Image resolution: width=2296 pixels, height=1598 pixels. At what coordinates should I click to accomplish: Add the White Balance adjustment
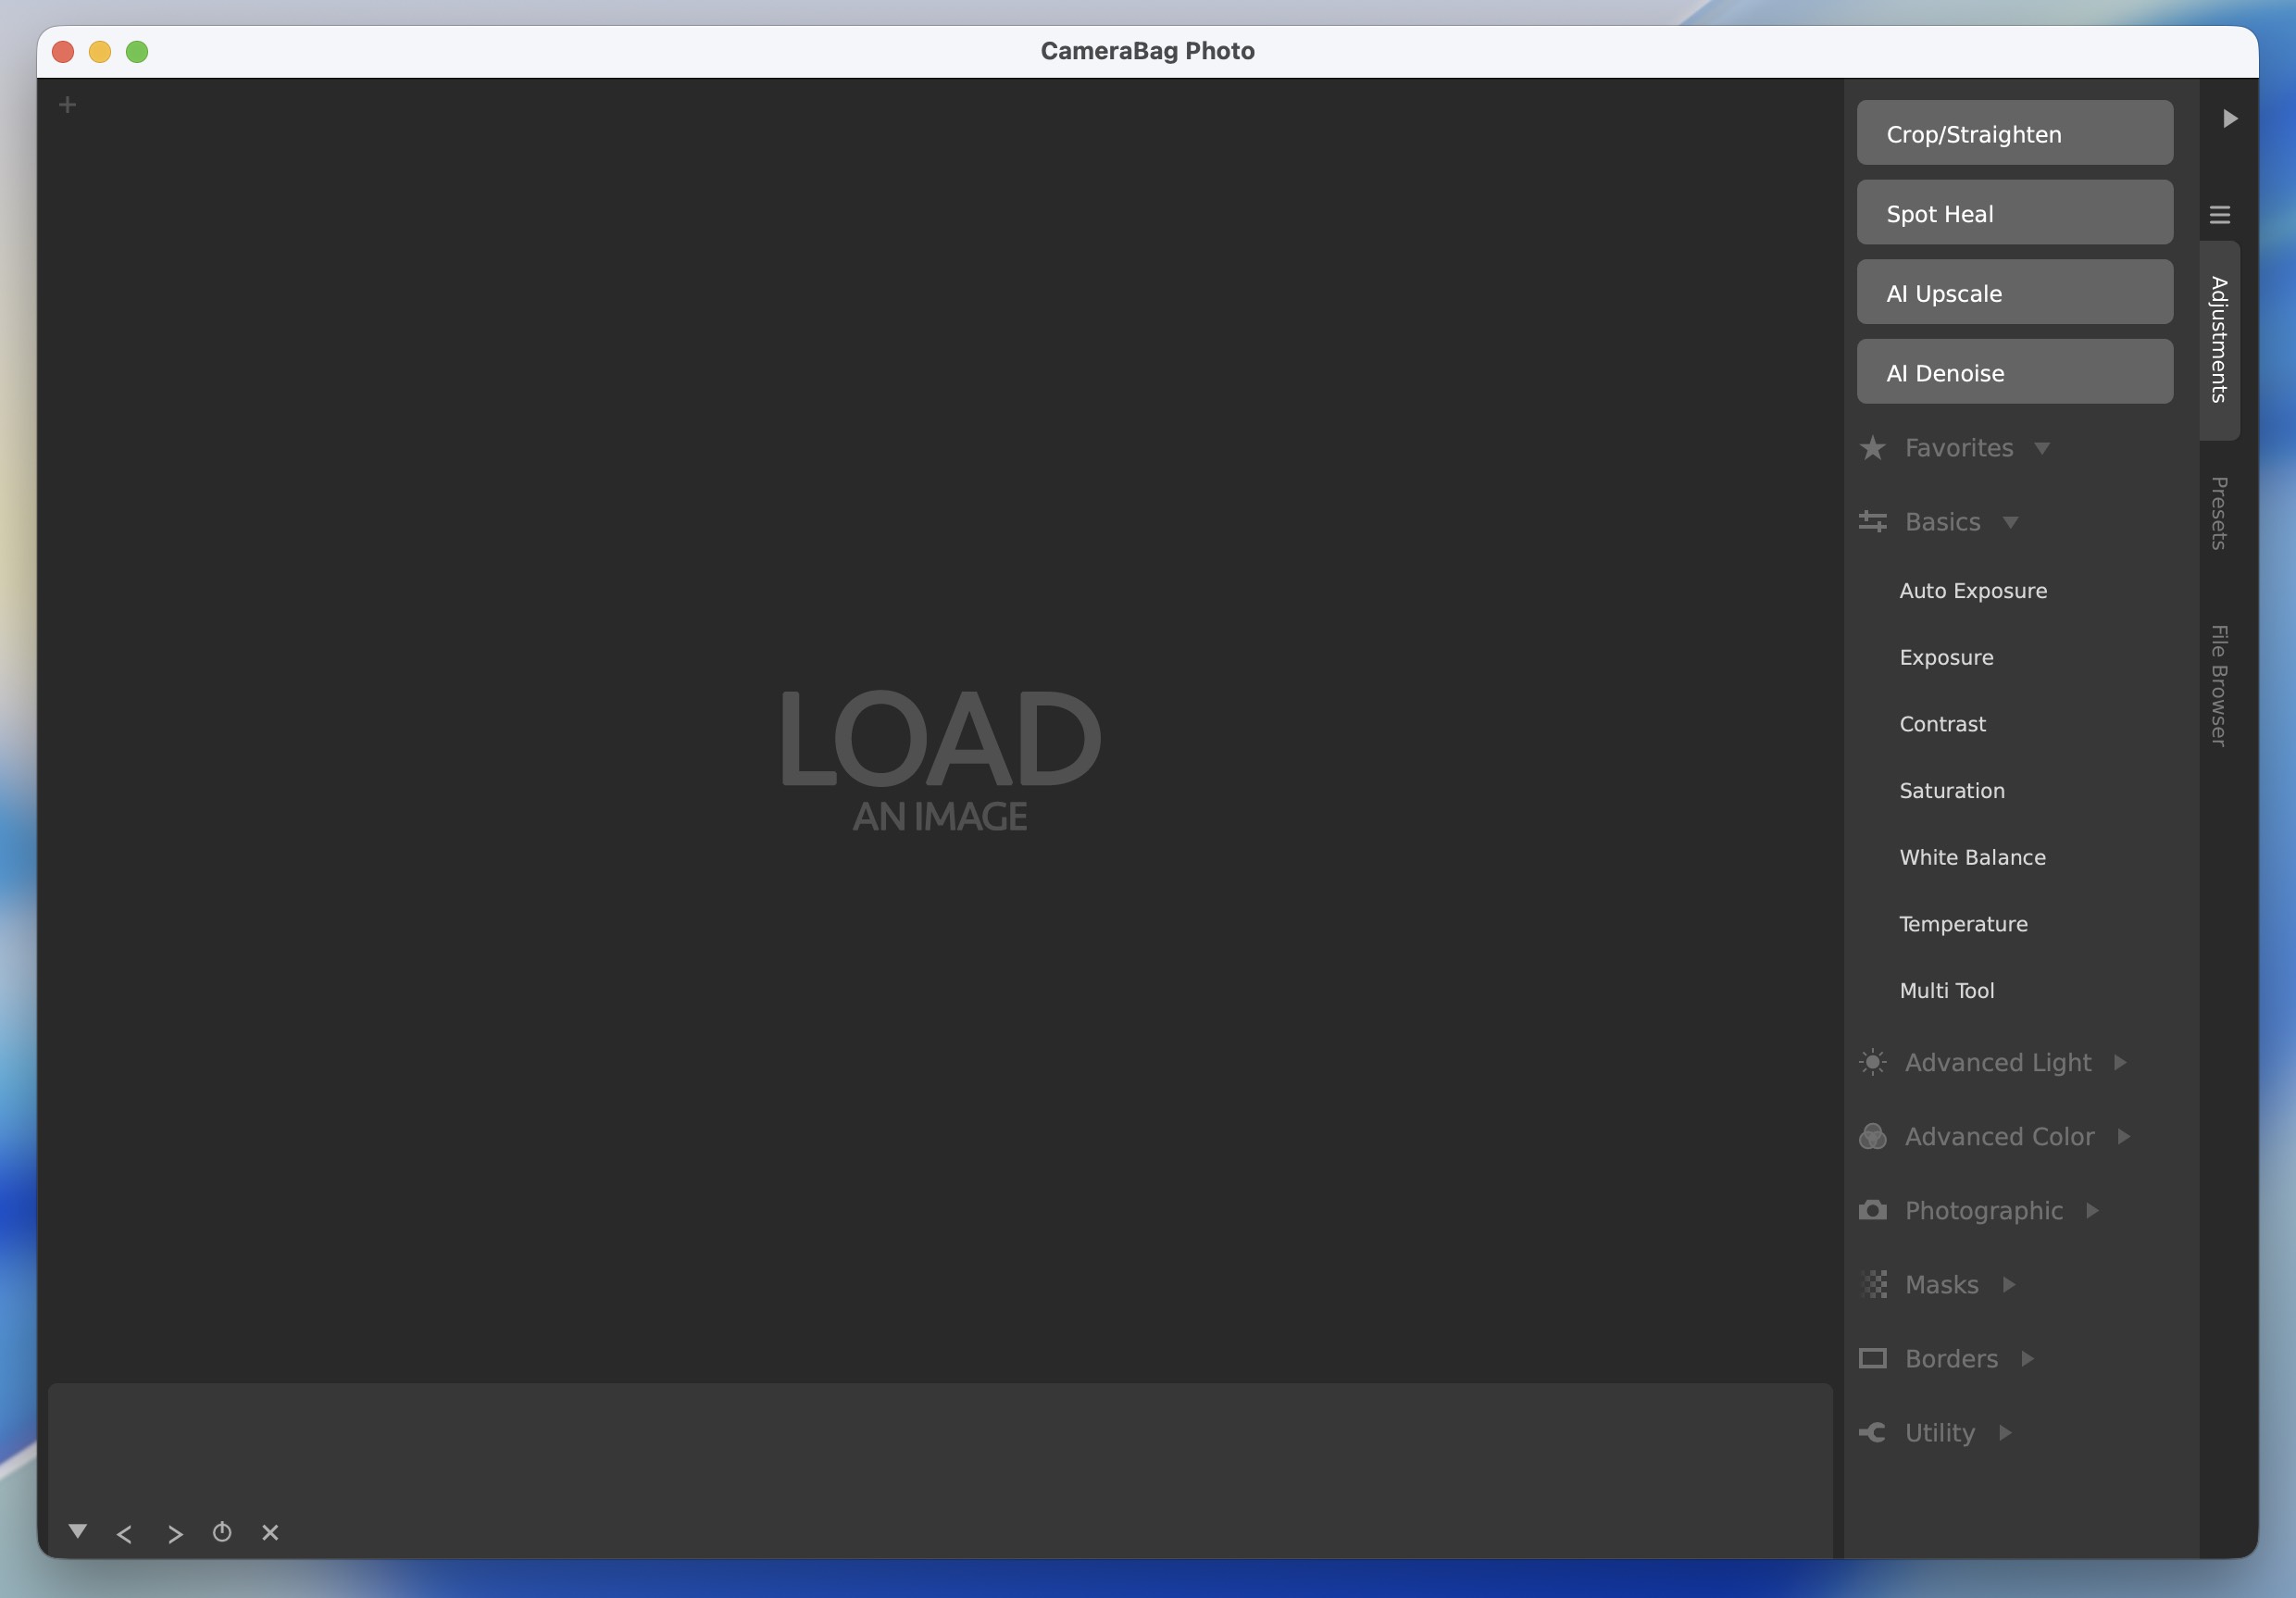1972,857
